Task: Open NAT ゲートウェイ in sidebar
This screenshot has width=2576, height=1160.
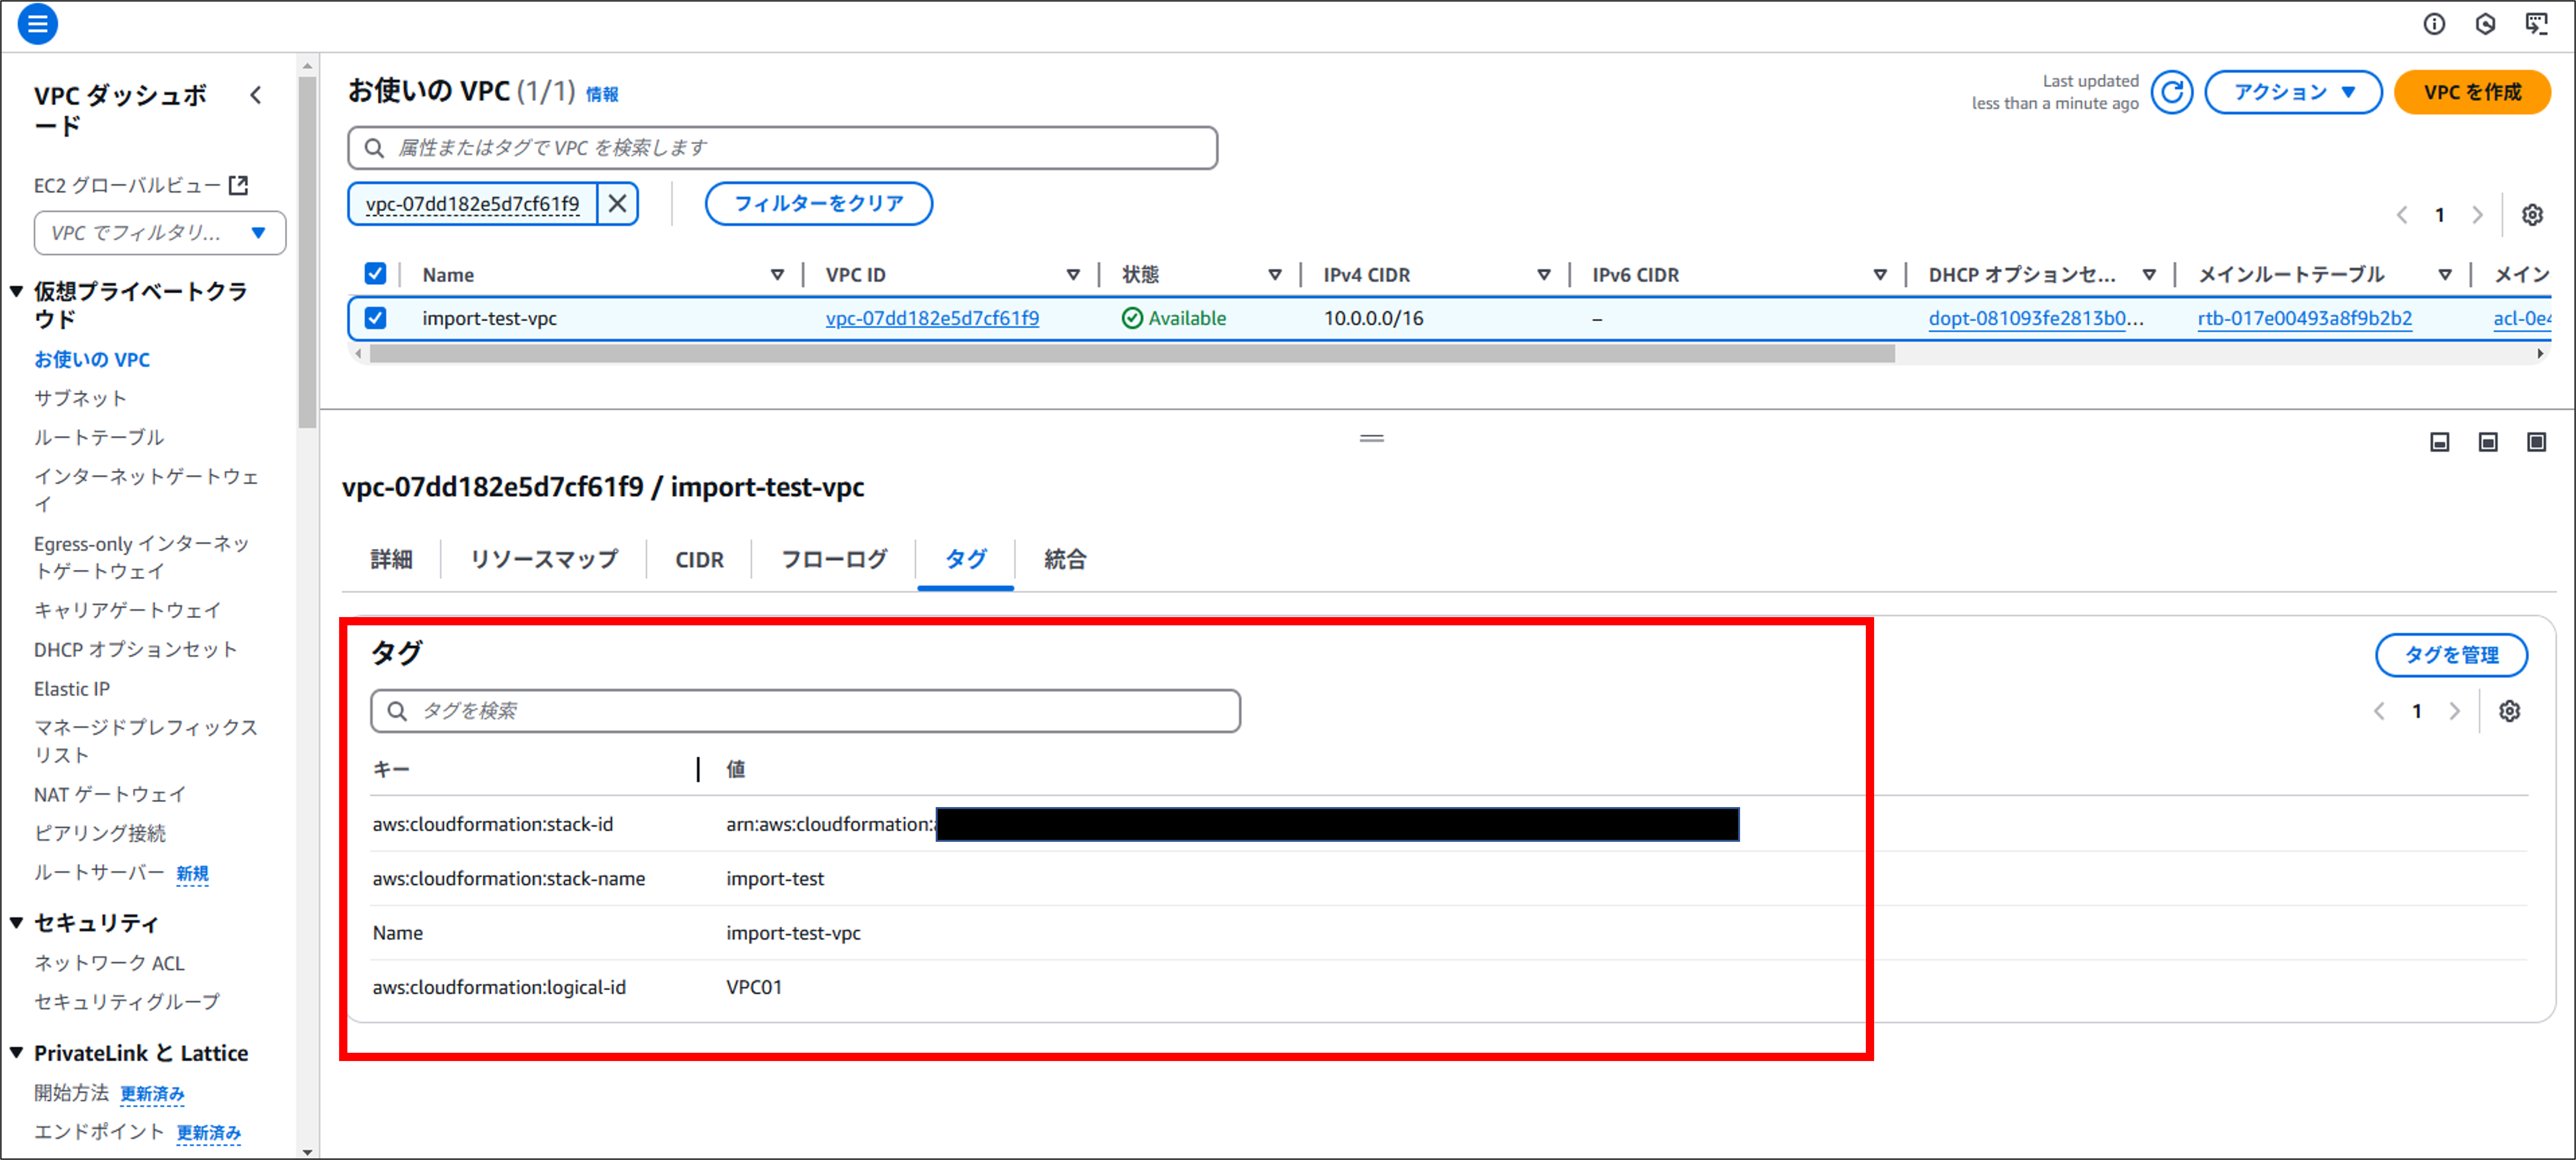Action: (110, 794)
